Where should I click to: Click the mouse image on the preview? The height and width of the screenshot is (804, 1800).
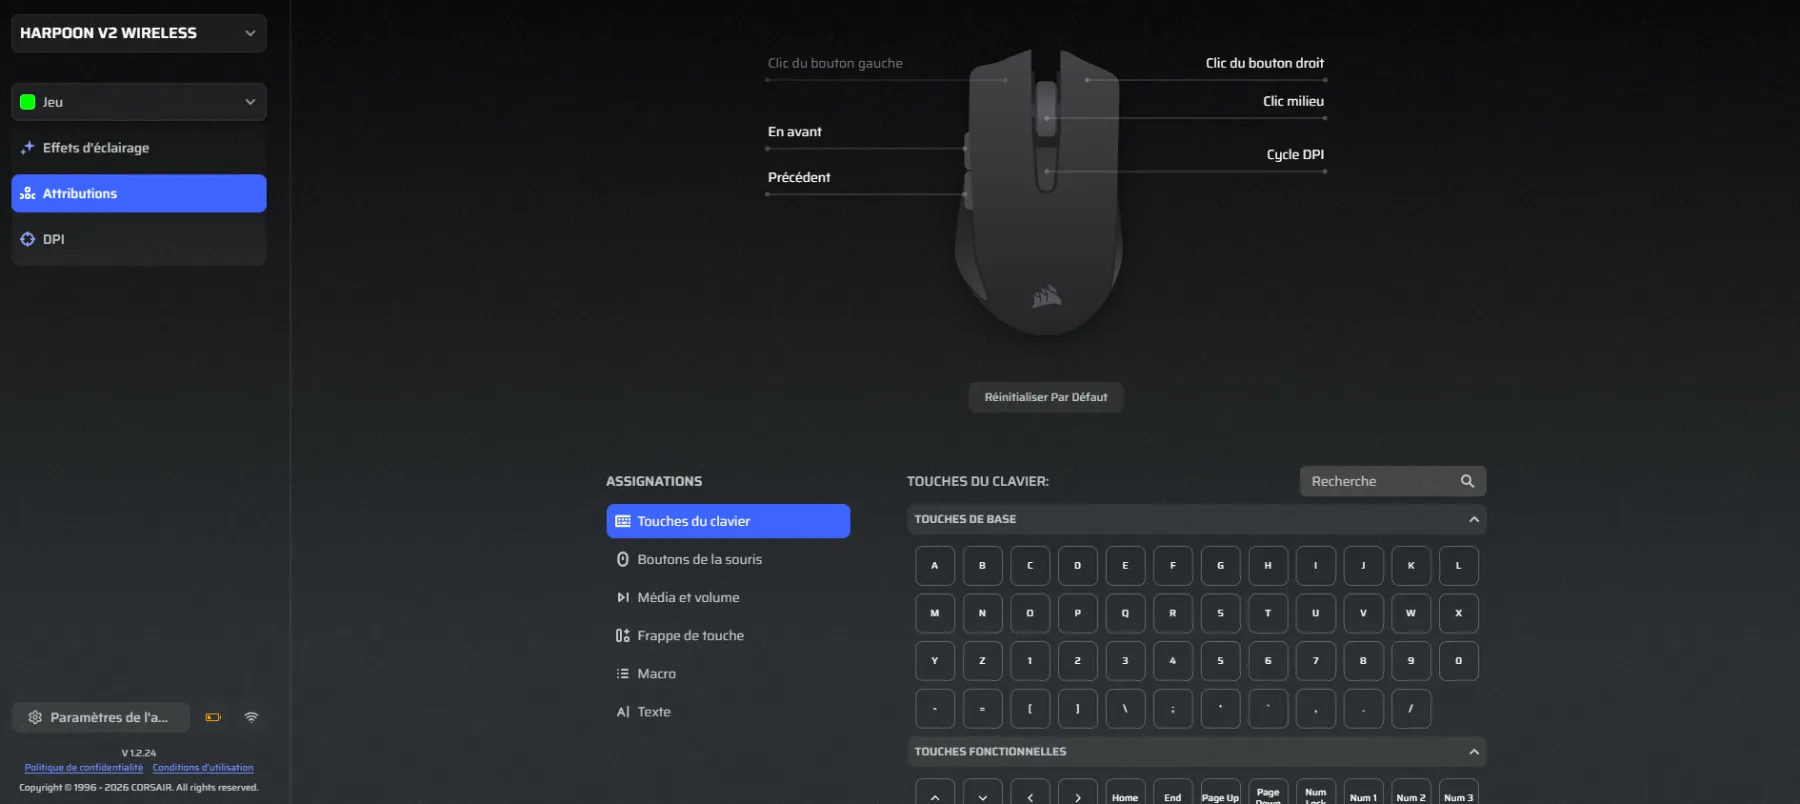[x=1040, y=192]
